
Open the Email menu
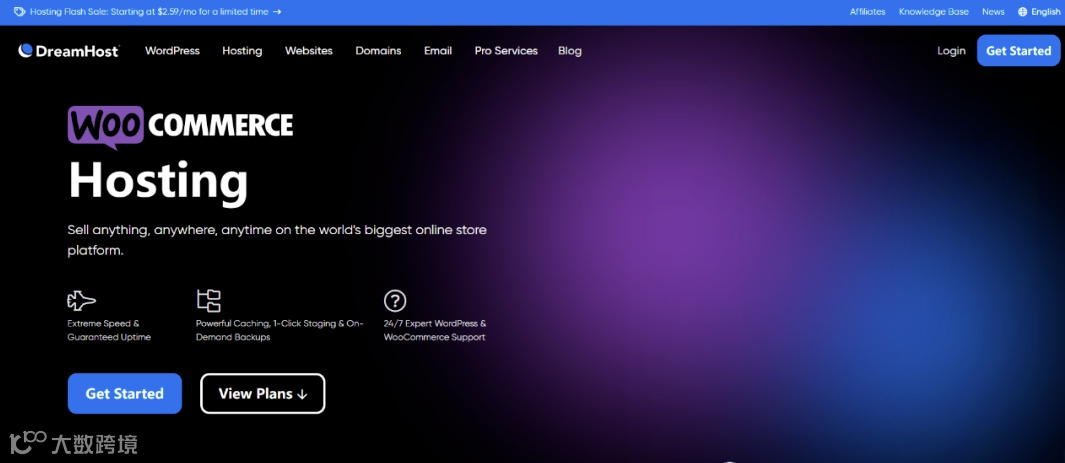(x=438, y=51)
